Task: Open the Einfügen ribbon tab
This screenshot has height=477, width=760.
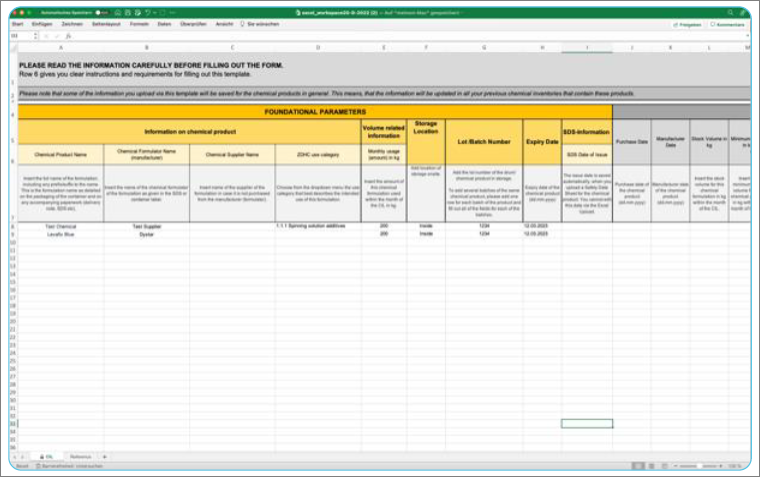Action: 42,24
